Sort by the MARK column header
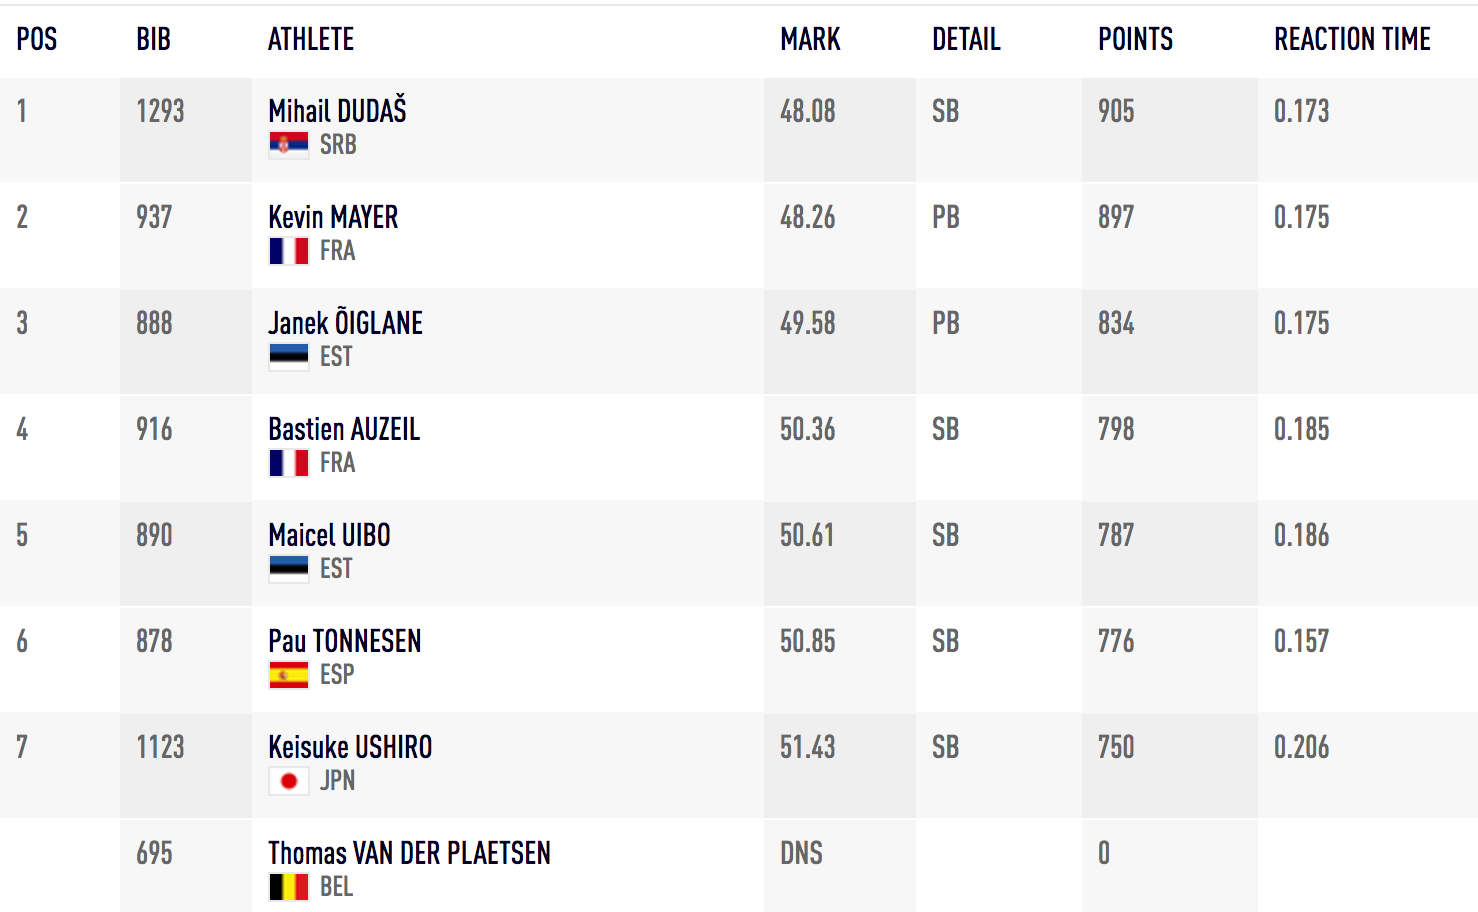This screenshot has height=912, width=1478. pos(810,39)
